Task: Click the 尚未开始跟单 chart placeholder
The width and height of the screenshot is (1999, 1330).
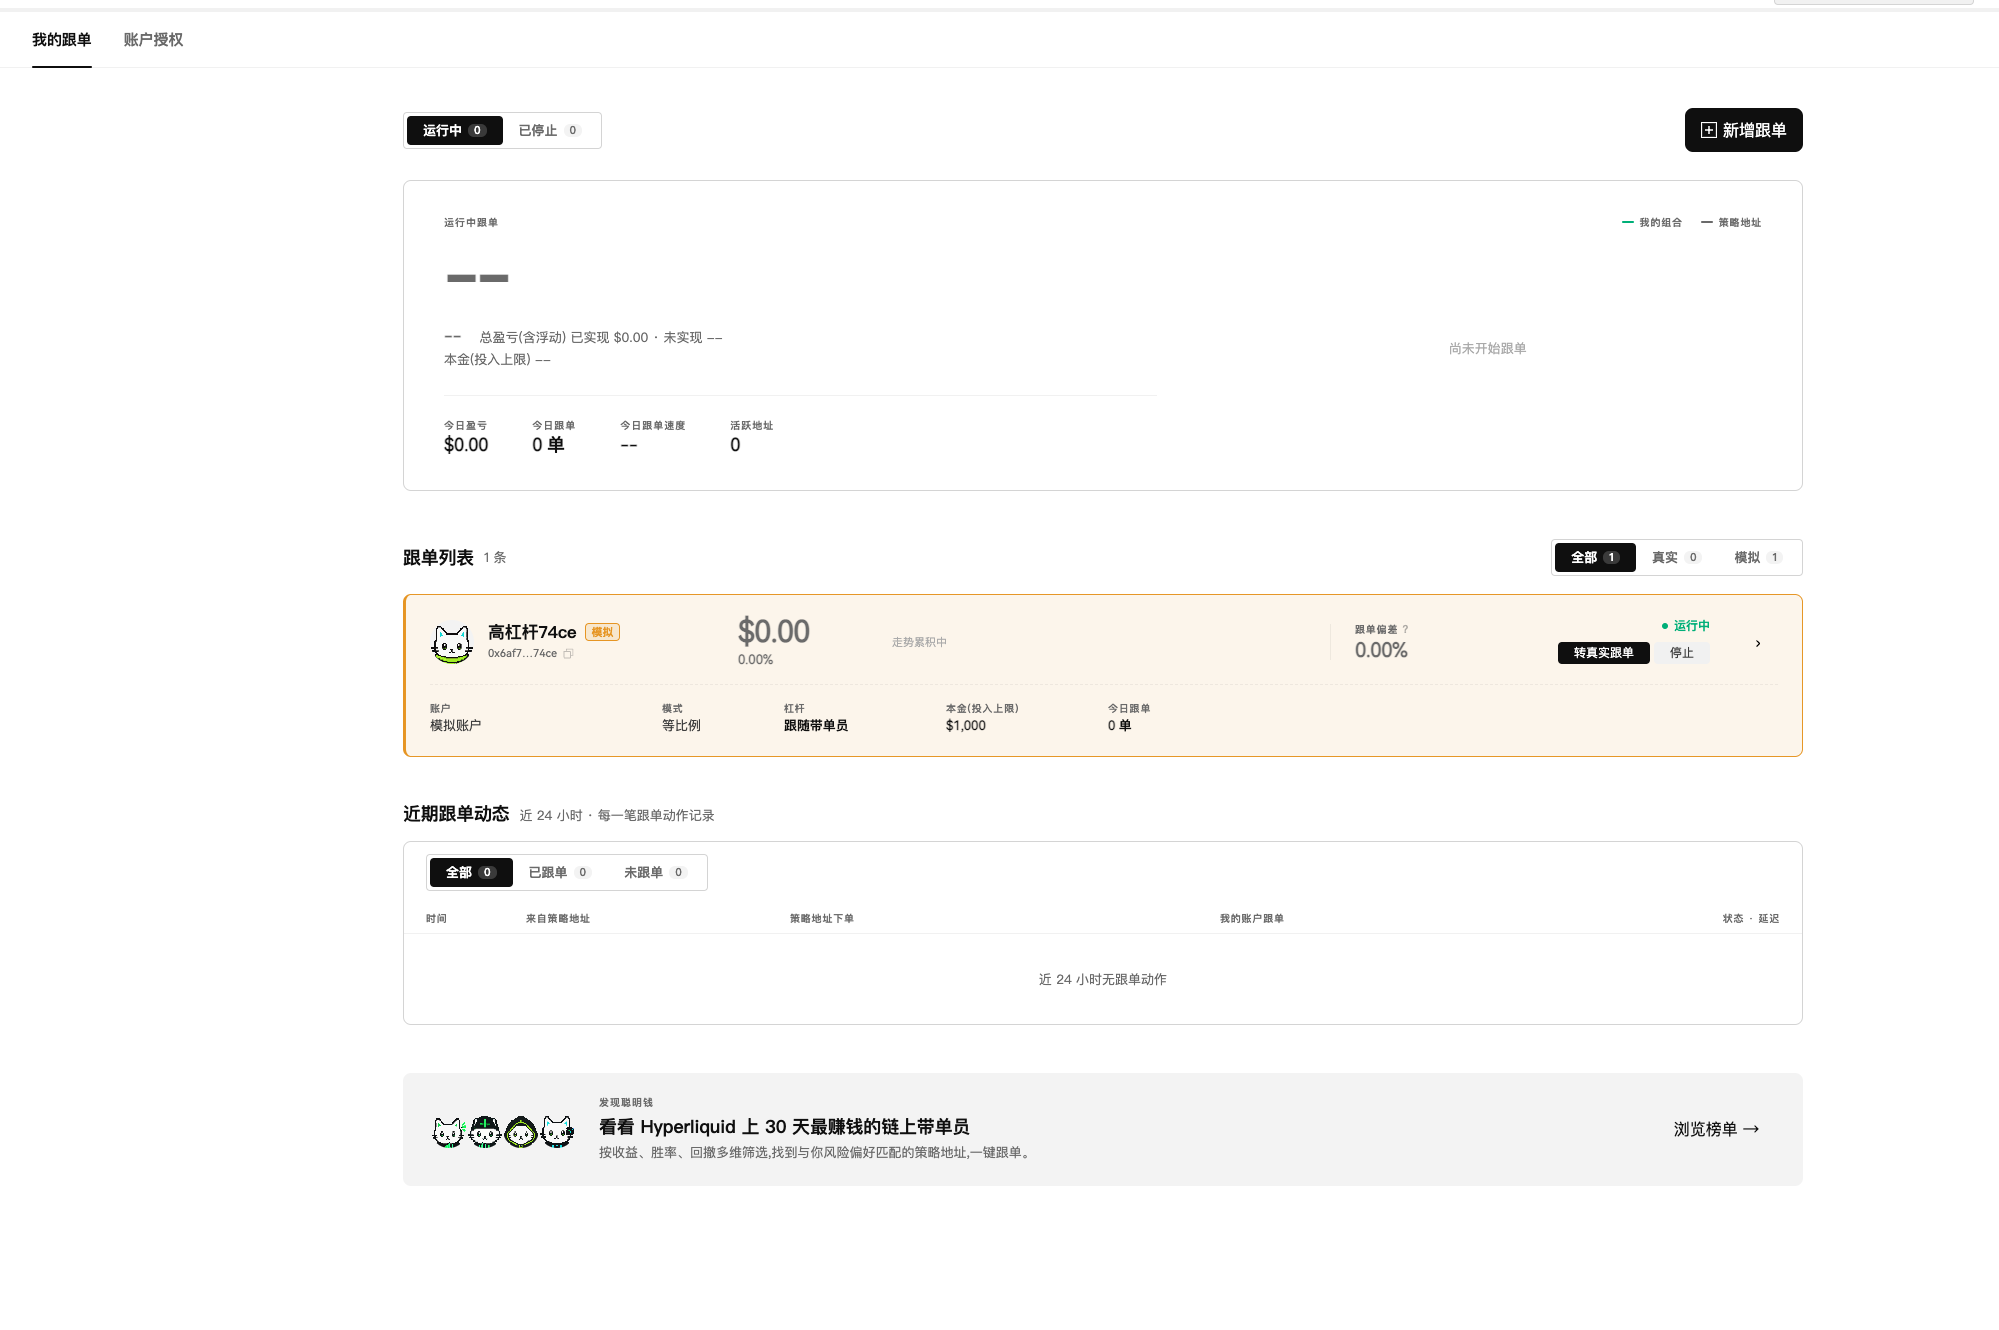Action: (1487, 348)
